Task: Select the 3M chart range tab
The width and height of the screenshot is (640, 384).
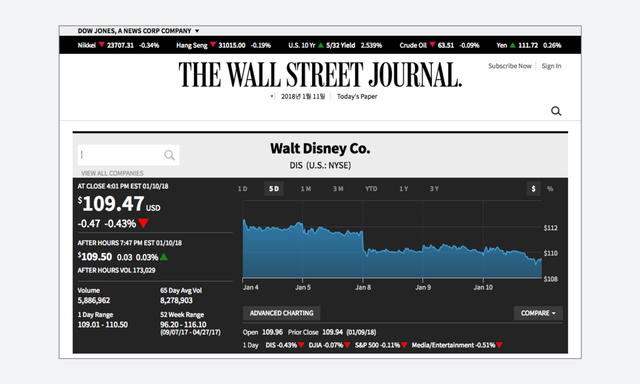Action: point(338,189)
